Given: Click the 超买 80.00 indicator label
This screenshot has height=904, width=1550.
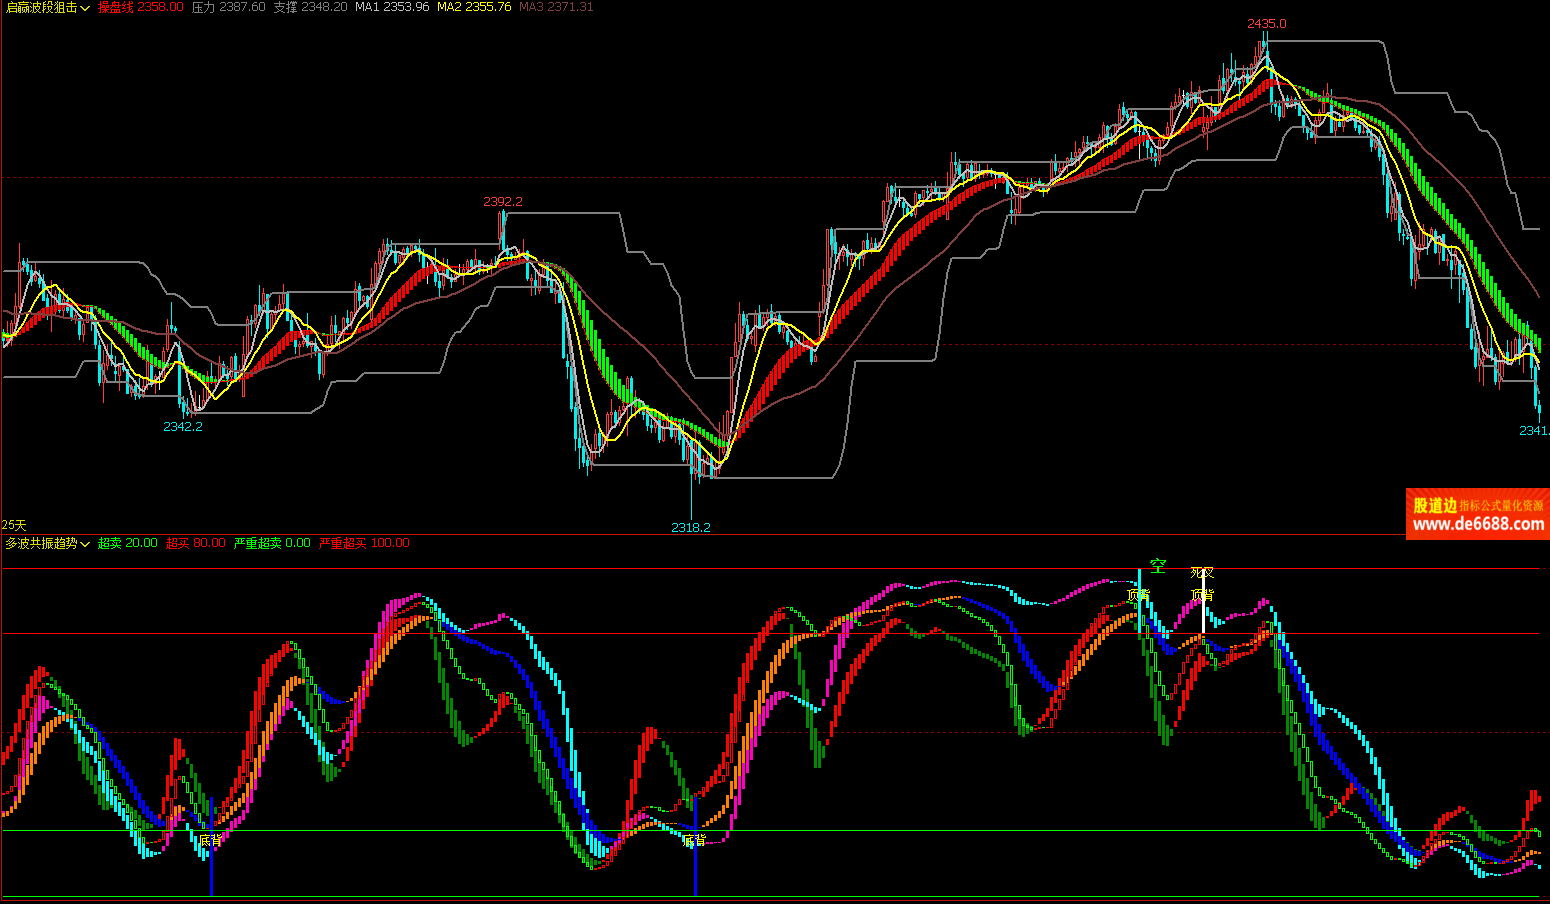Looking at the screenshot, I should tap(196, 543).
